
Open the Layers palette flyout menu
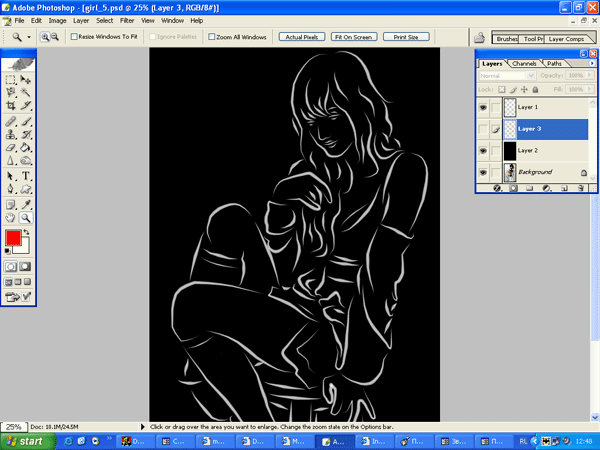pos(592,63)
